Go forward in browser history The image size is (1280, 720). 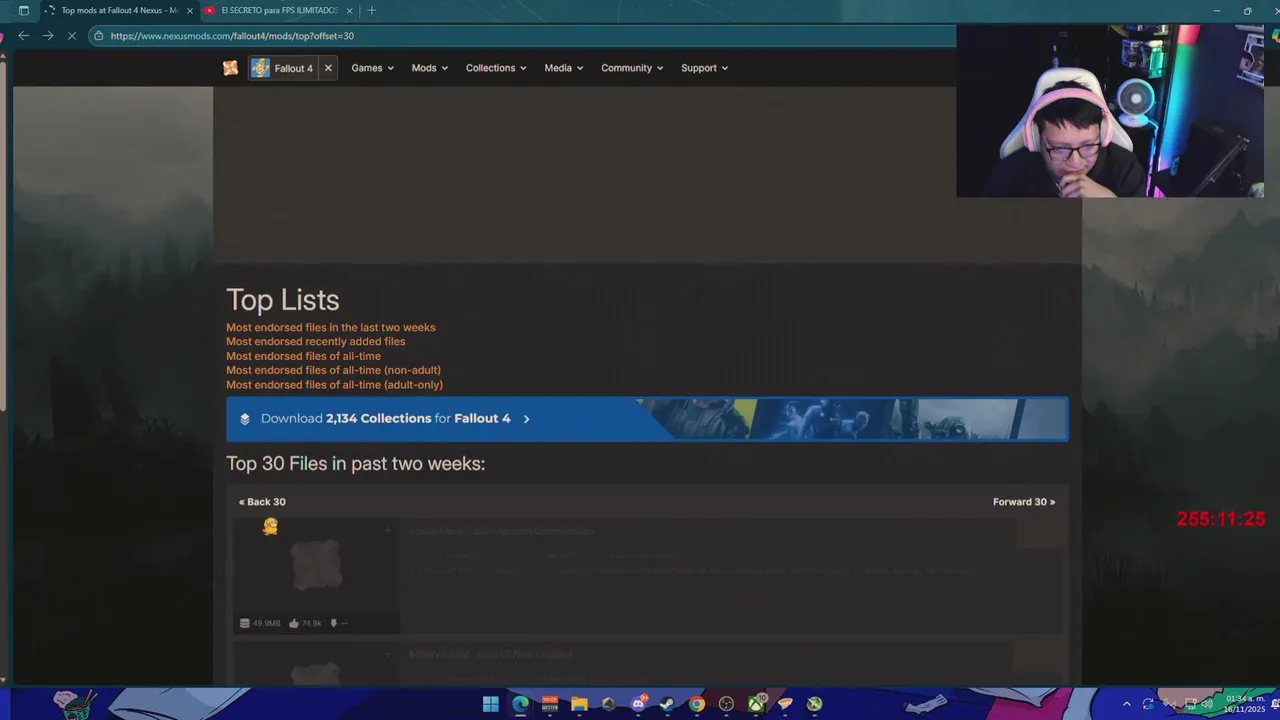tap(47, 36)
